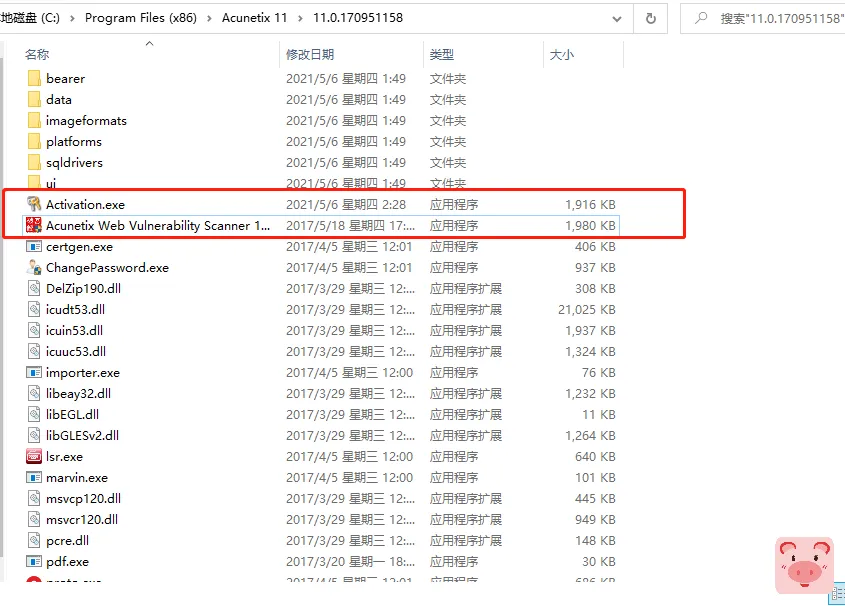Image resolution: width=845 pixels, height=606 pixels.
Task: Expand chevron after Acunetix 11 breadcrumb
Action: pyautogui.click(x=301, y=18)
